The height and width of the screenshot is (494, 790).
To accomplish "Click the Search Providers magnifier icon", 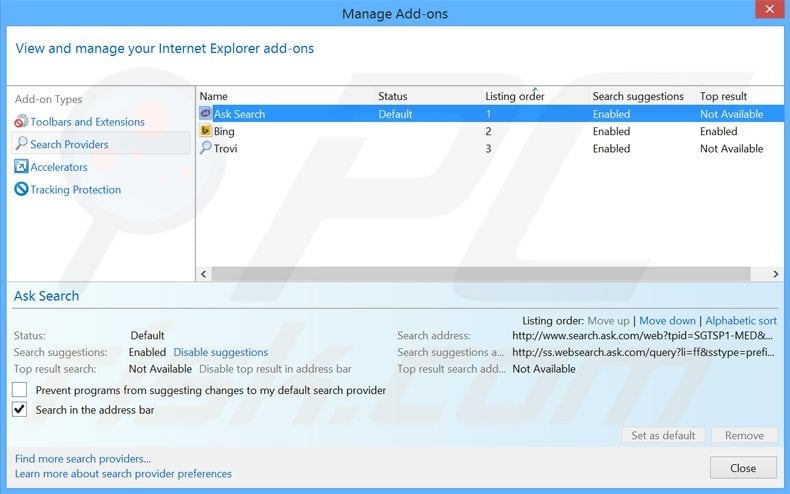I will coord(21,144).
